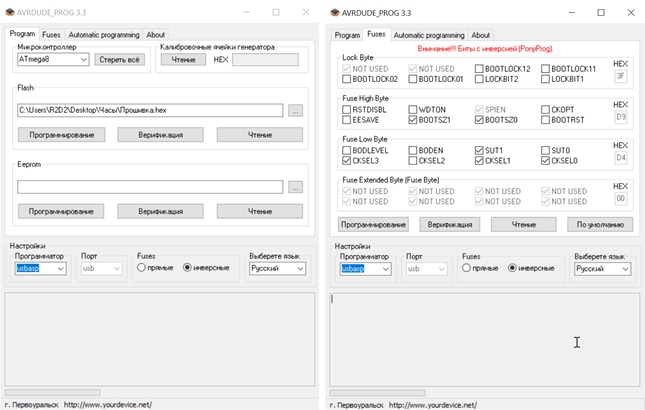
Task: Click Eeprom Программирование button
Action: tap(61, 211)
